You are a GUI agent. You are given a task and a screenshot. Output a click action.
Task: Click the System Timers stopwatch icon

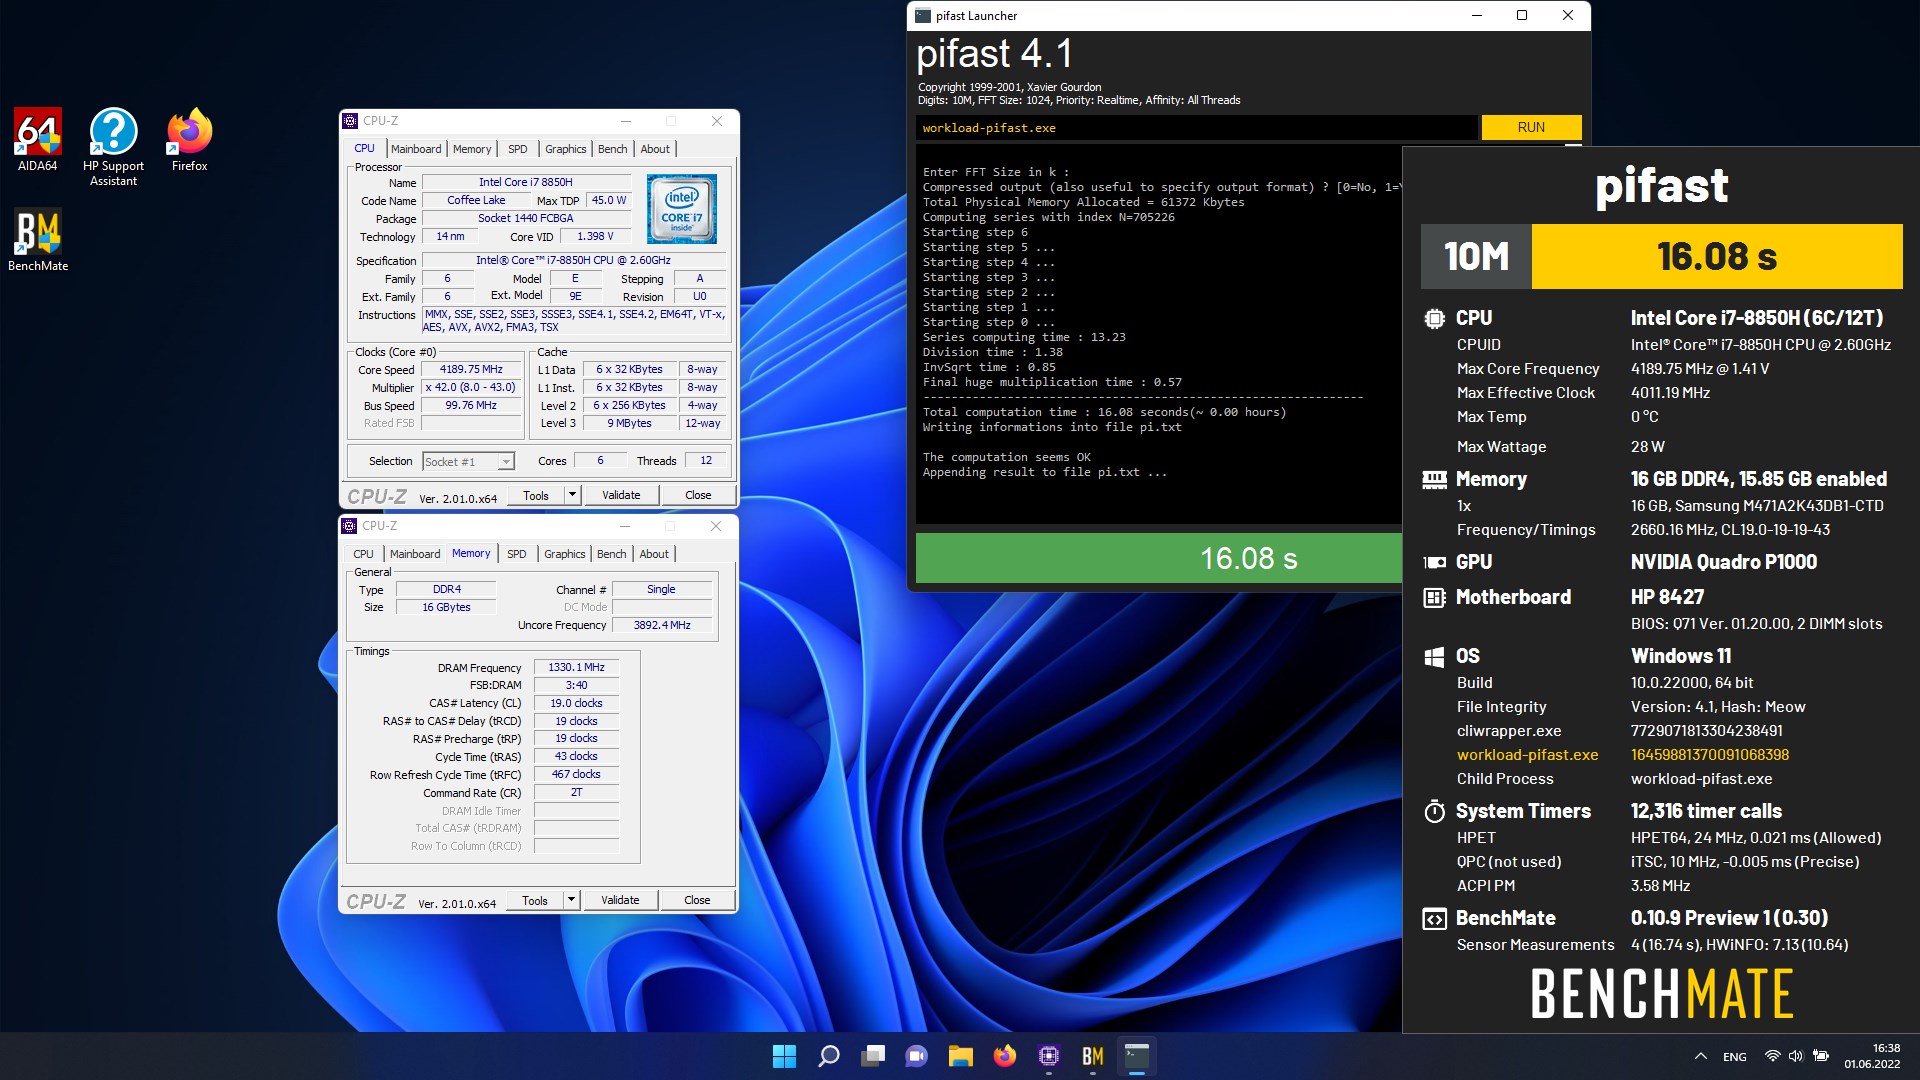tap(1434, 811)
